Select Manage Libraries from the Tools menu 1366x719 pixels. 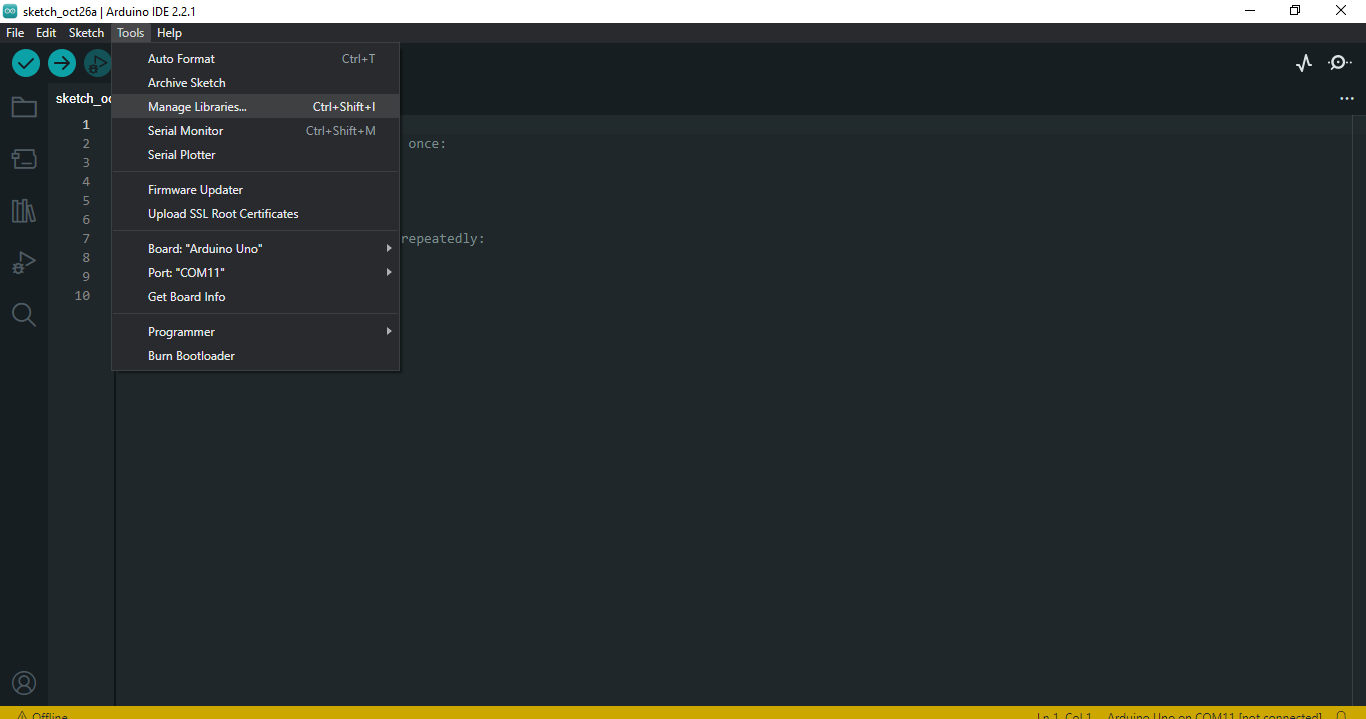point(196,106)
